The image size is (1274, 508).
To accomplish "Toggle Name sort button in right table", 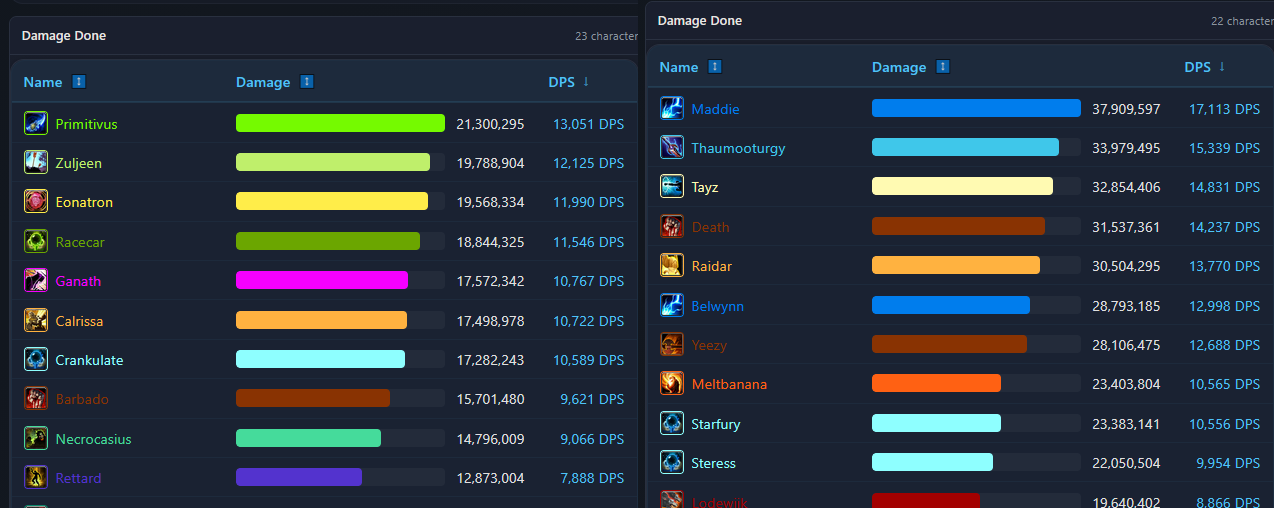I will [x=715, y=67].
